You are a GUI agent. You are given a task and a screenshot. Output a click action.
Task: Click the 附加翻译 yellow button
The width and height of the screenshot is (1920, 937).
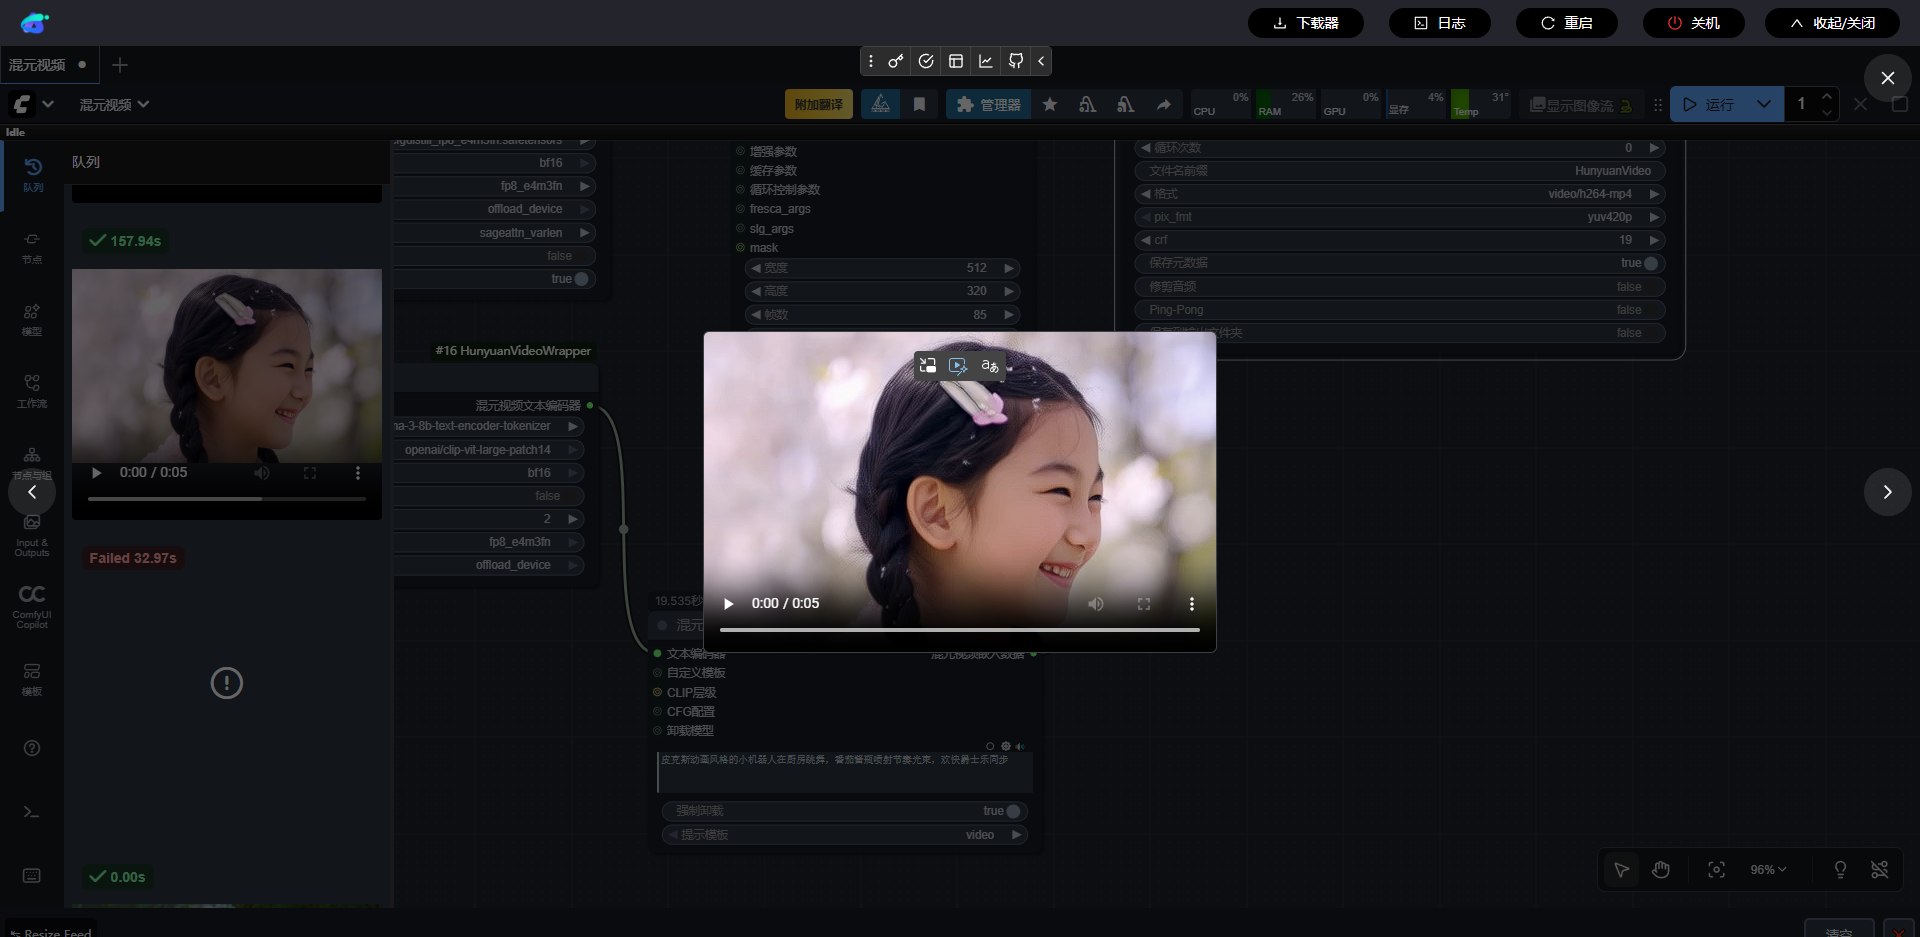pyautogui.click(x=819, y=104)
